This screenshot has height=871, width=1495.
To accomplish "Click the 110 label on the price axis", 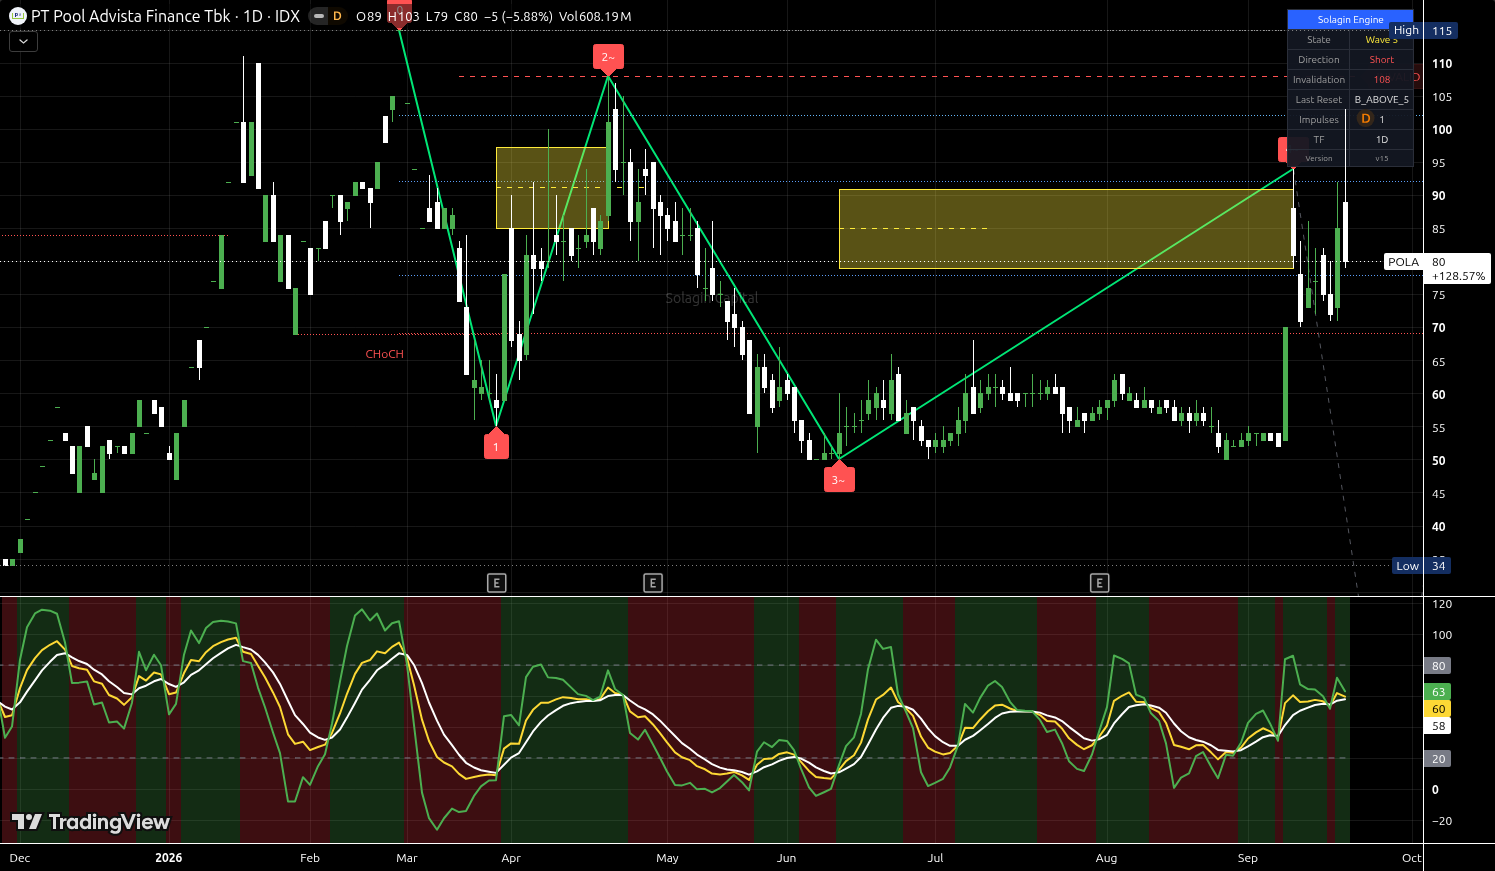I will [x=1442, y=63].
